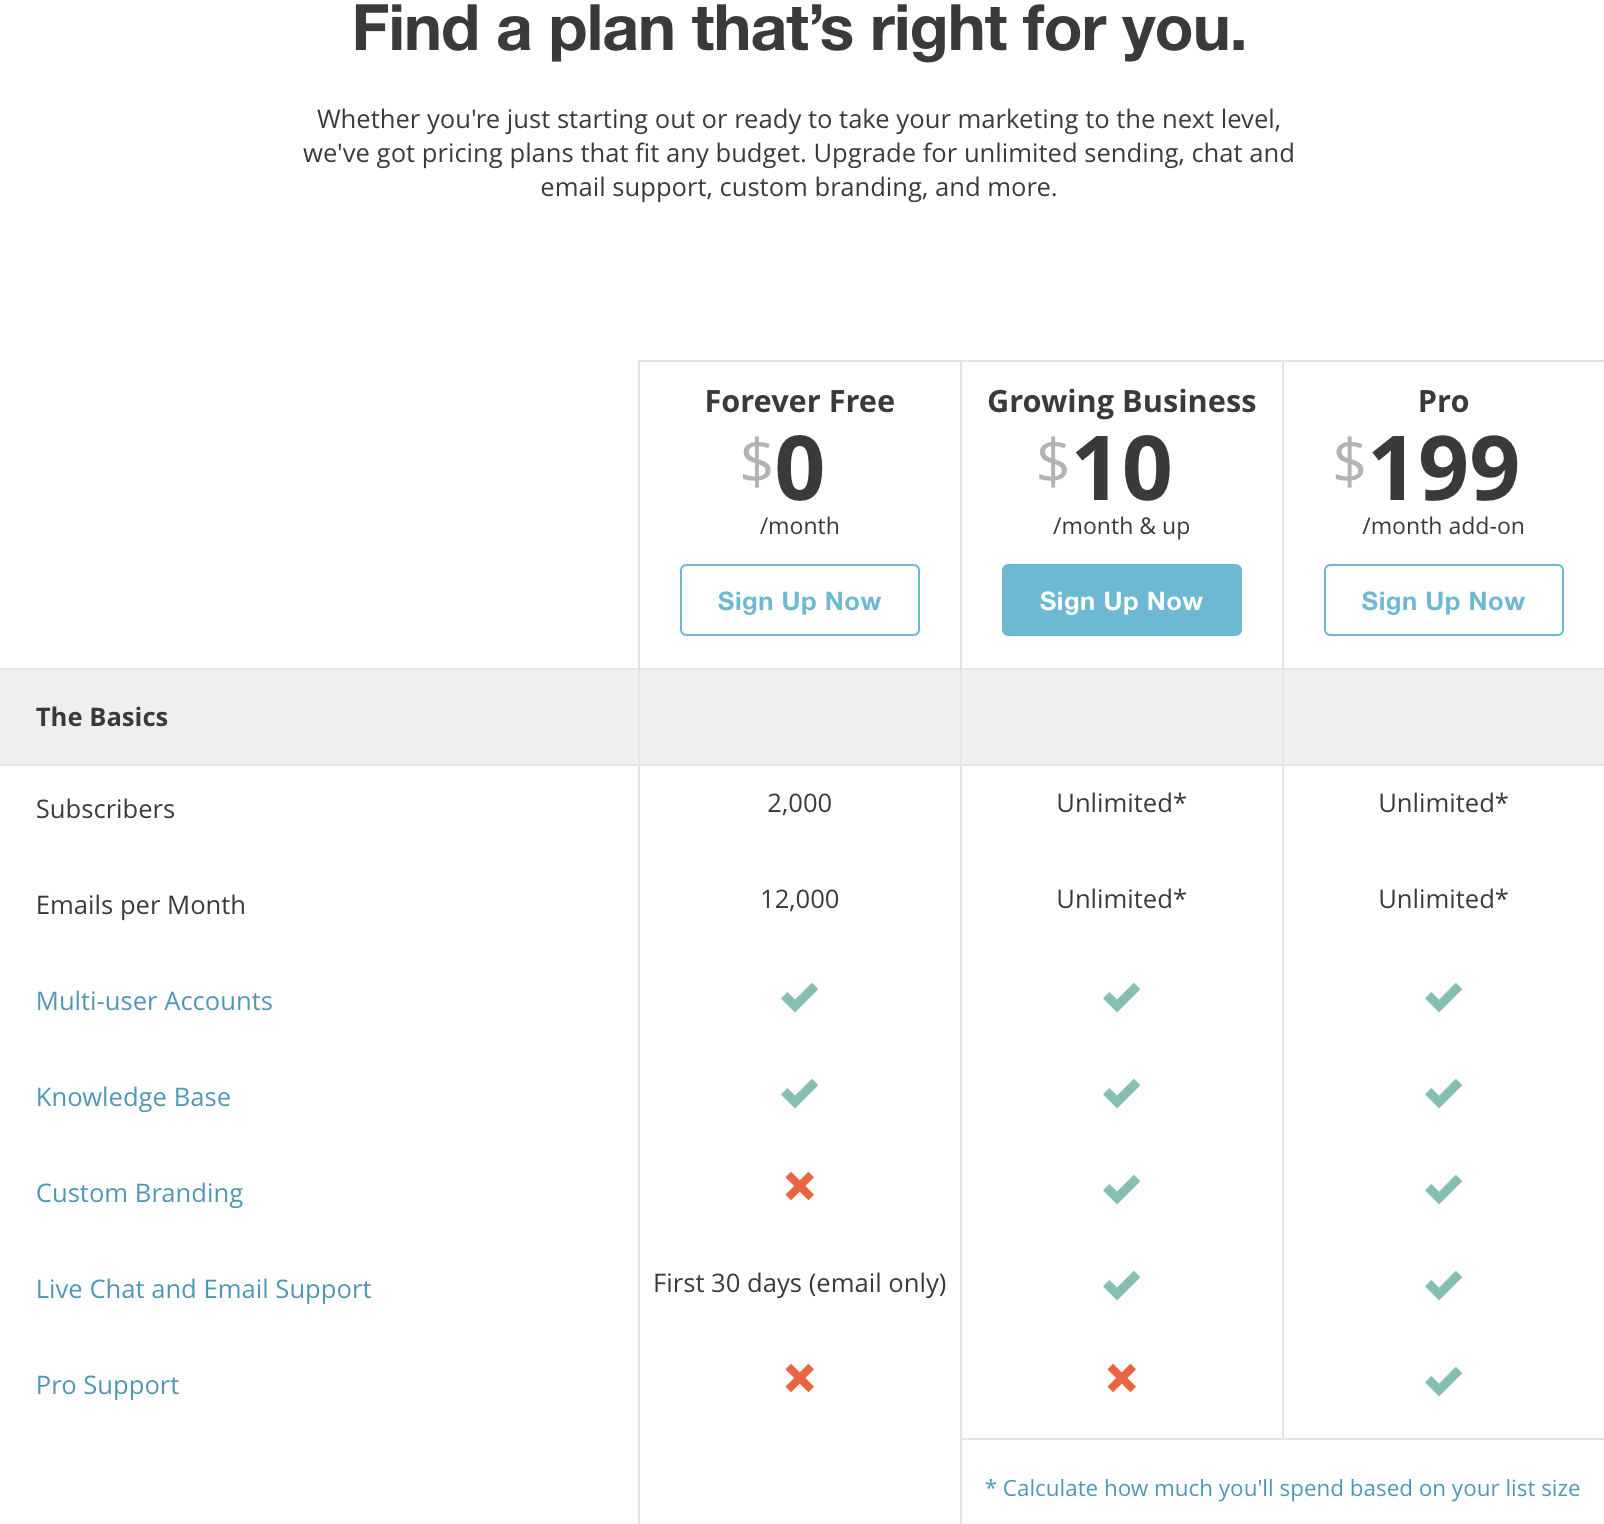Click Knowledge Base checkmark under Pro plan
The image size is (1604, 1524).
1443,1093
